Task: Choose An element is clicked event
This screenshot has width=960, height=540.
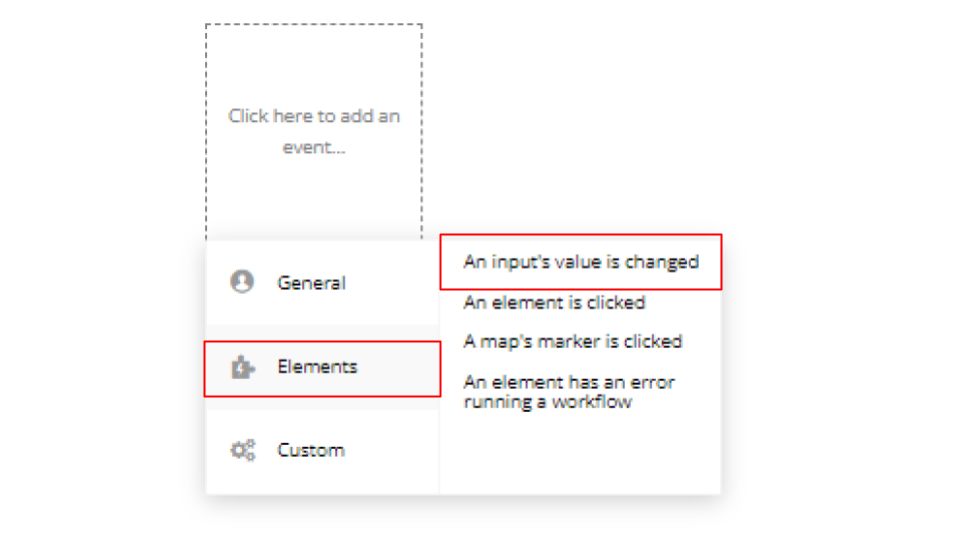Action: (554, 302)
